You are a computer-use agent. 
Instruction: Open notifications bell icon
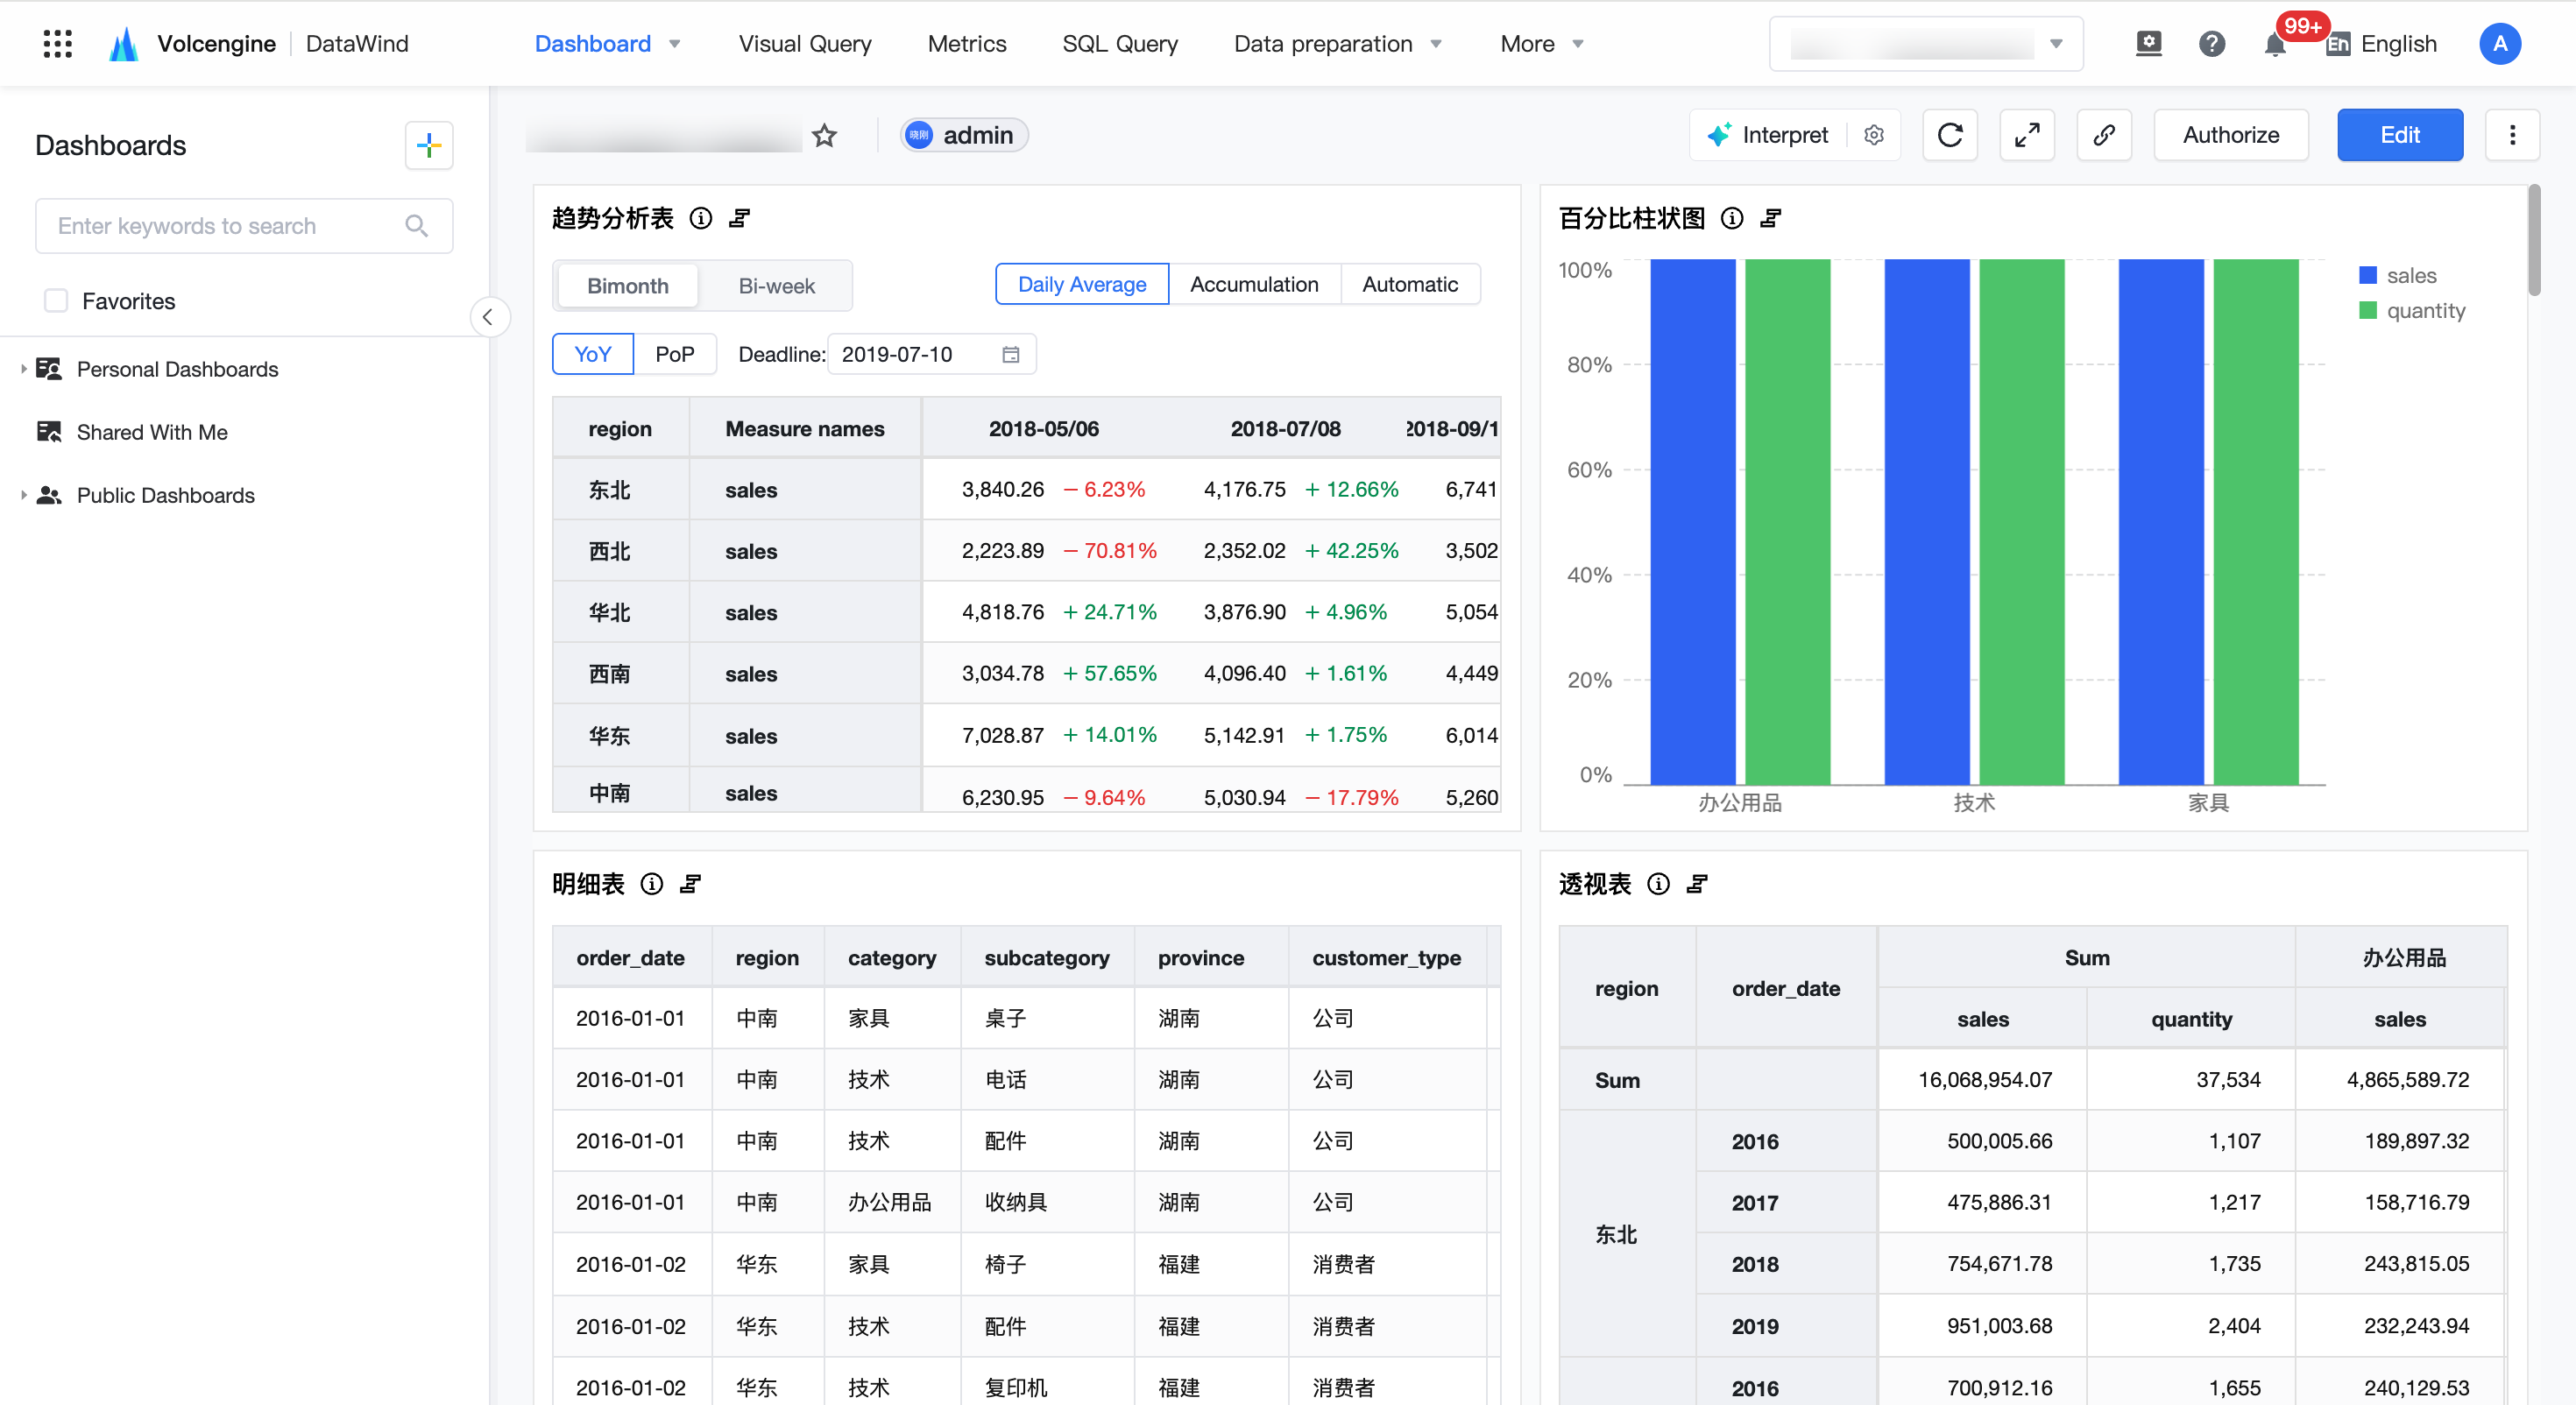pyautogui.click(x=2275, y=44)
